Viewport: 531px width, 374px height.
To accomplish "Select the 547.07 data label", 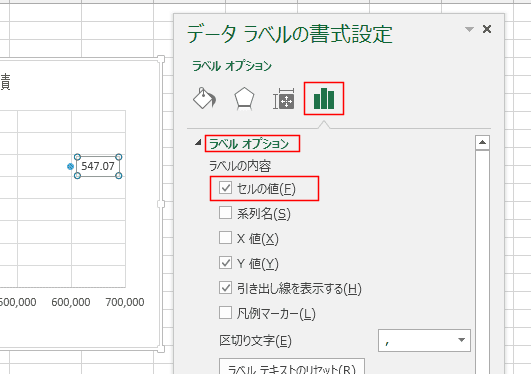I will [98, 166].
